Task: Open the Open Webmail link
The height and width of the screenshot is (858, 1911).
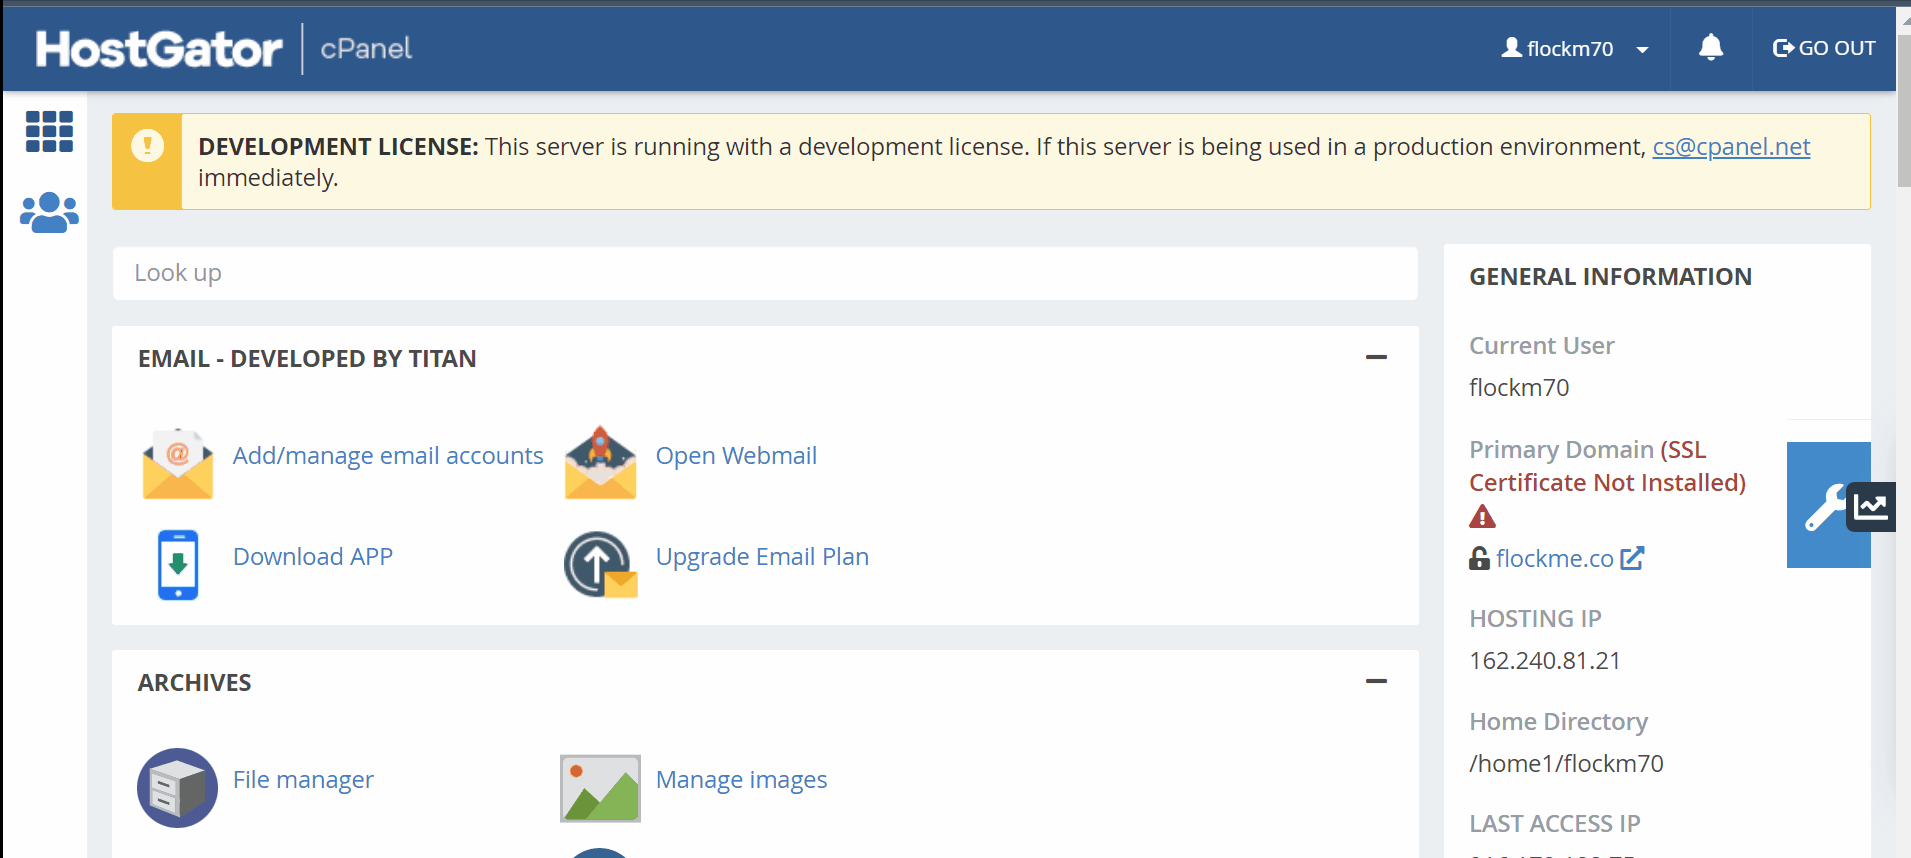Action: (x=736, y=456)
